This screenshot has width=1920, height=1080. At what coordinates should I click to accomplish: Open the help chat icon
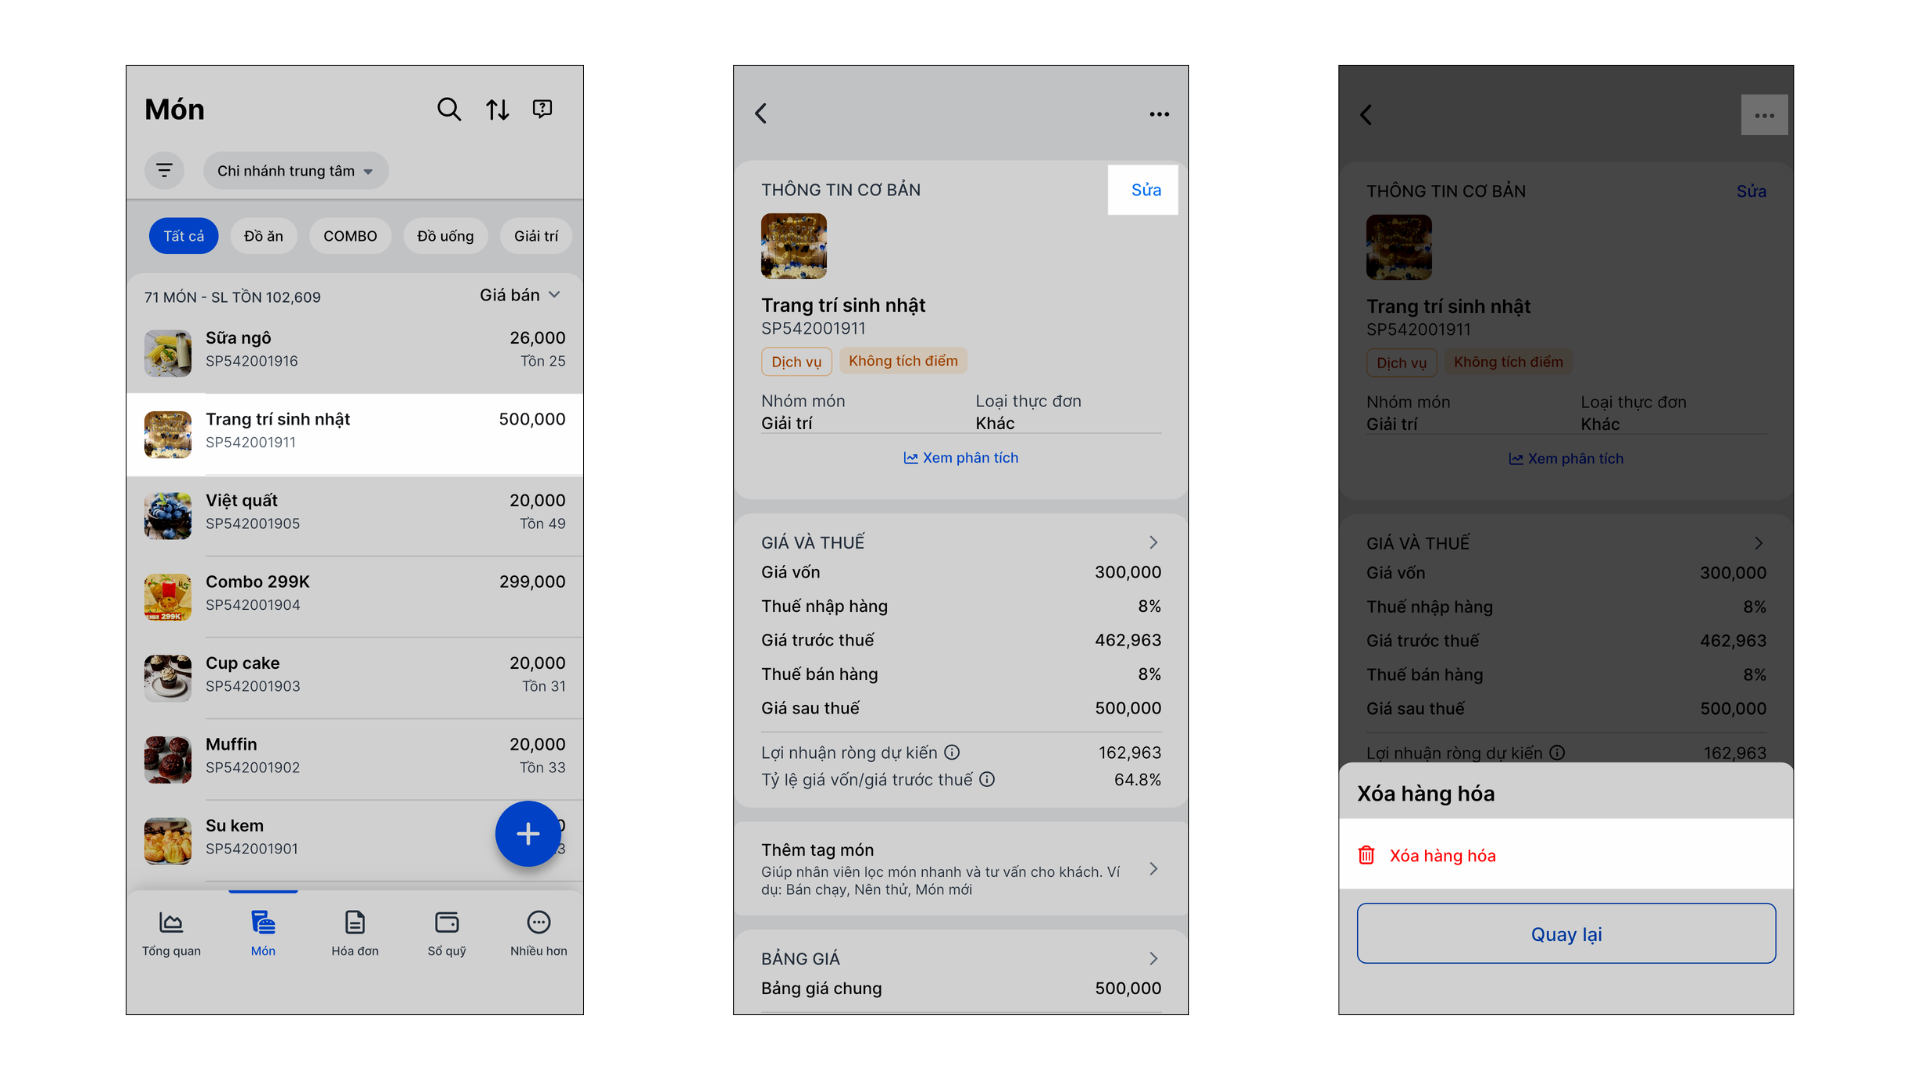[x=543, y=108]
